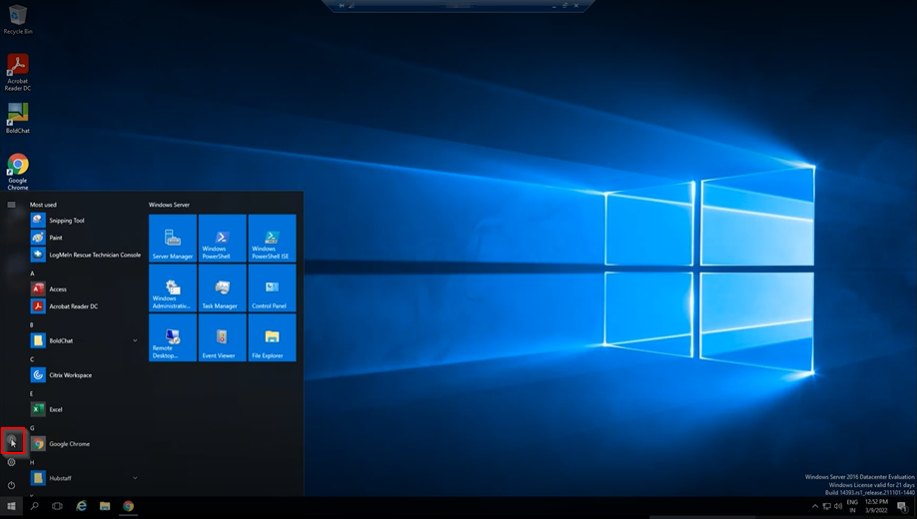Image resolution: width=917 pixels, height=519 pixels.
Task: Click the user account icon in Start
Action: (12, 440)
